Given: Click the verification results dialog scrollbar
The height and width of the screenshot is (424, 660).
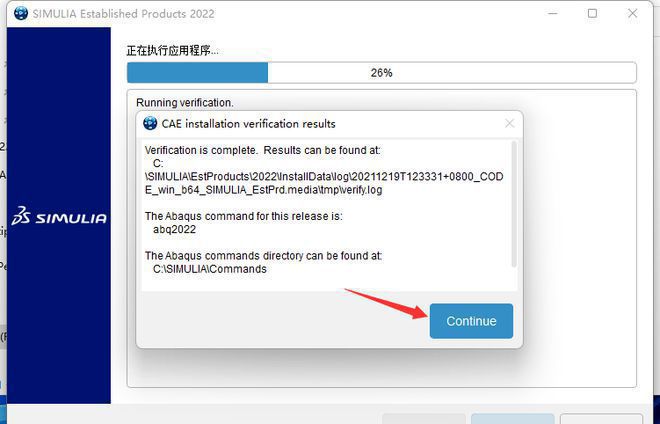Looking at the screenshot, I should 514,205.
